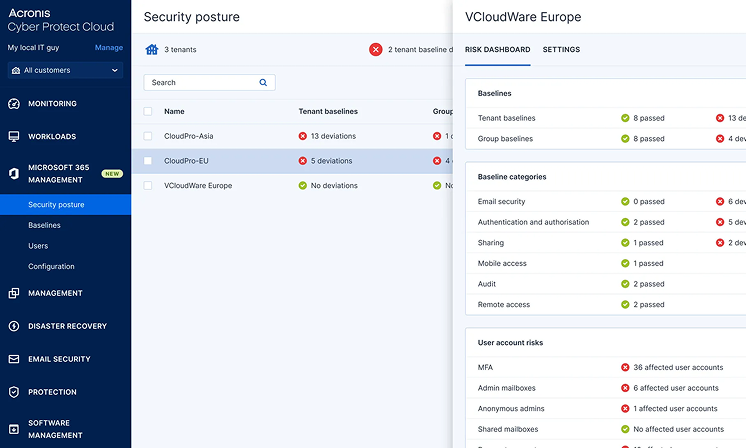Switch to the Settings tab

(561, 49)
